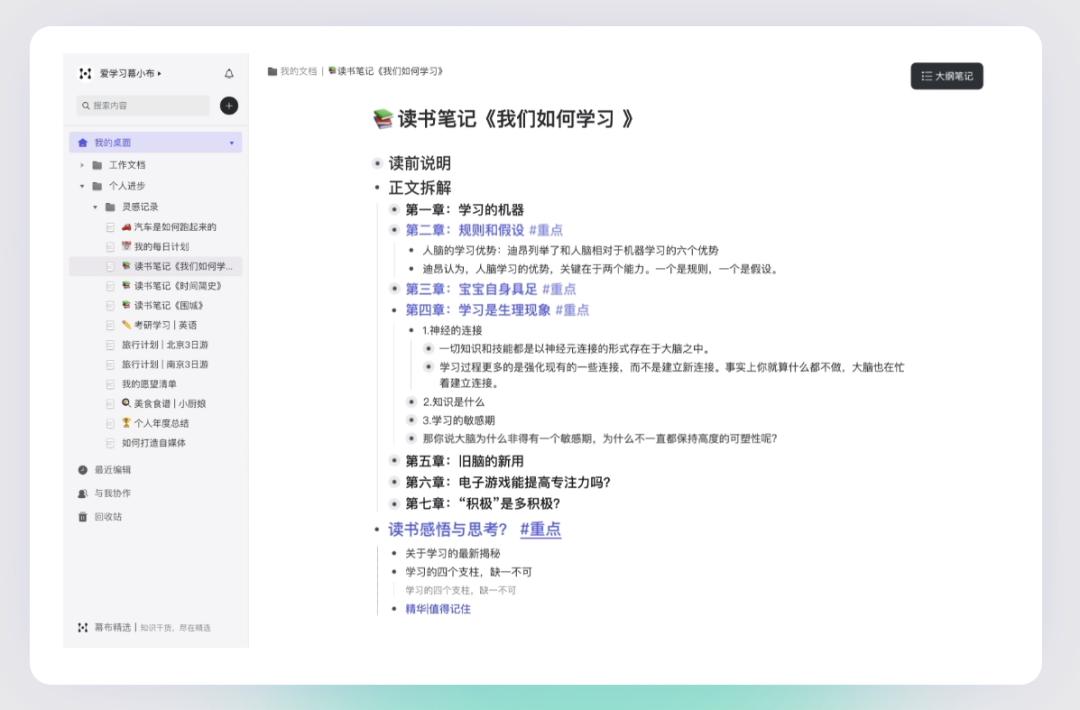The width and height of the screenshot is (1080, 710).
Task: Open 最近编辑 recent edits
Action: [112, 470]
